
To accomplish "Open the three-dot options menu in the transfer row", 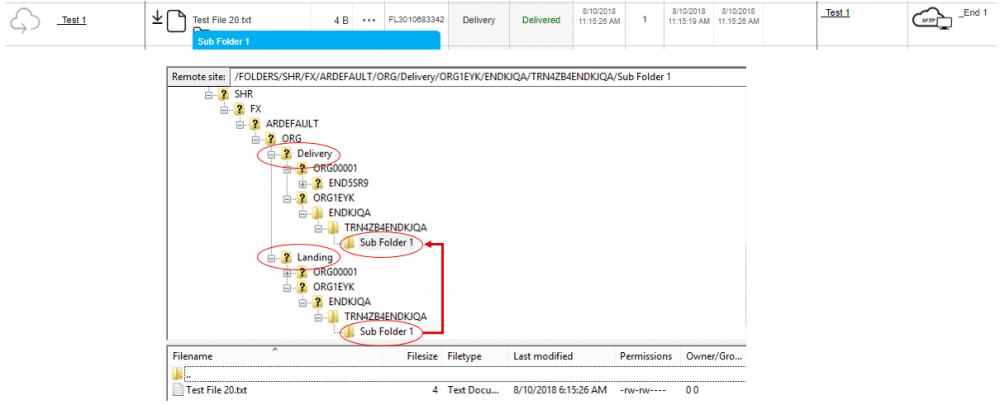I will pyautogui.click(x=371, y=19).
